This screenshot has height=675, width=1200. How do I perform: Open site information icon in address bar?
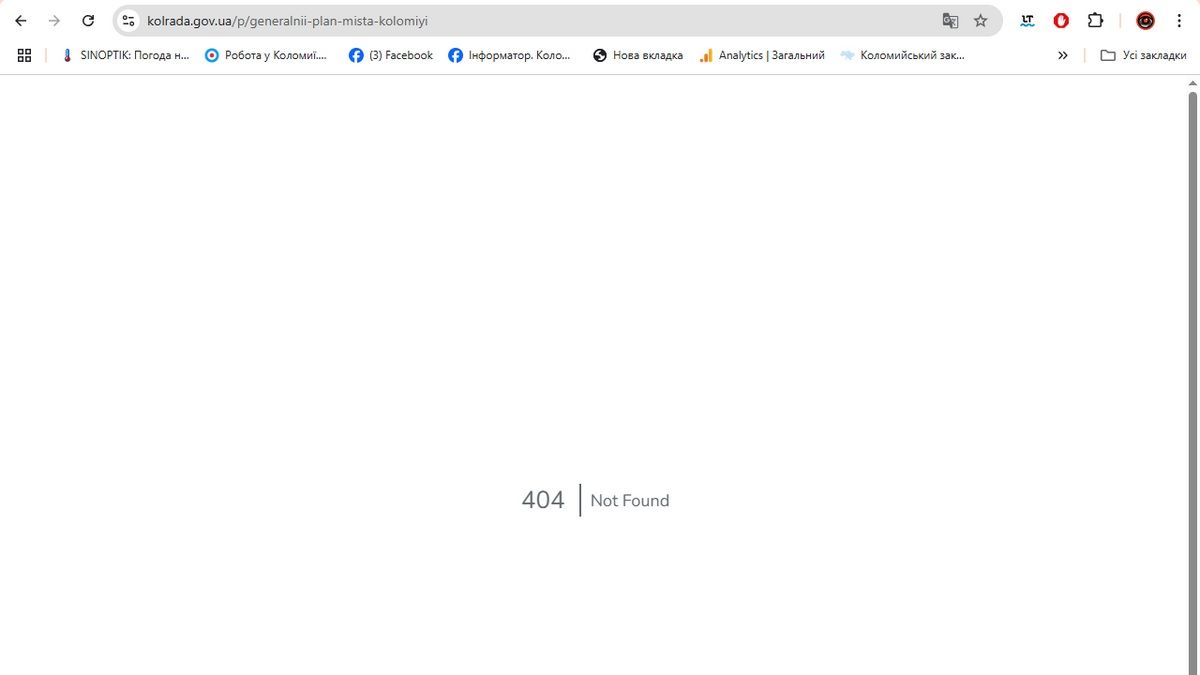point(128,21)
